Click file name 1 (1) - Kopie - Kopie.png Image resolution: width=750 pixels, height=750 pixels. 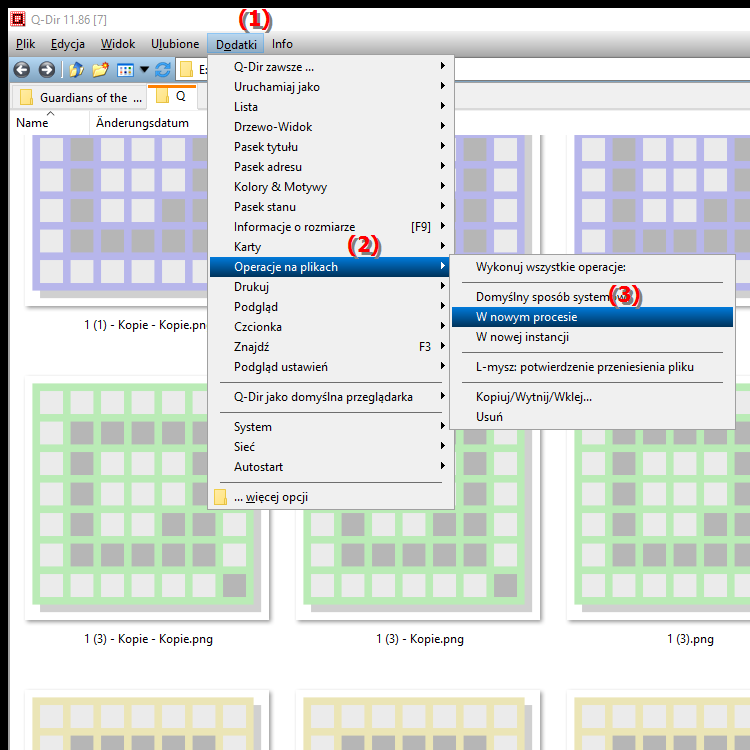click(x=145, y=325)
